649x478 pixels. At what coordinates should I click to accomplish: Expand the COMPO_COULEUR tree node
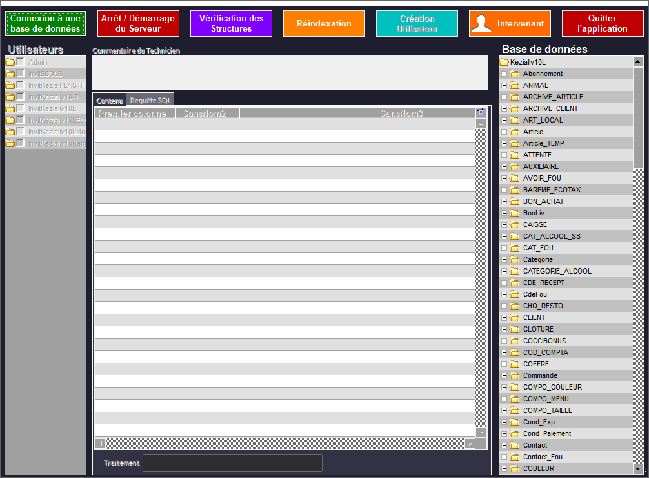tap(504, 387)
